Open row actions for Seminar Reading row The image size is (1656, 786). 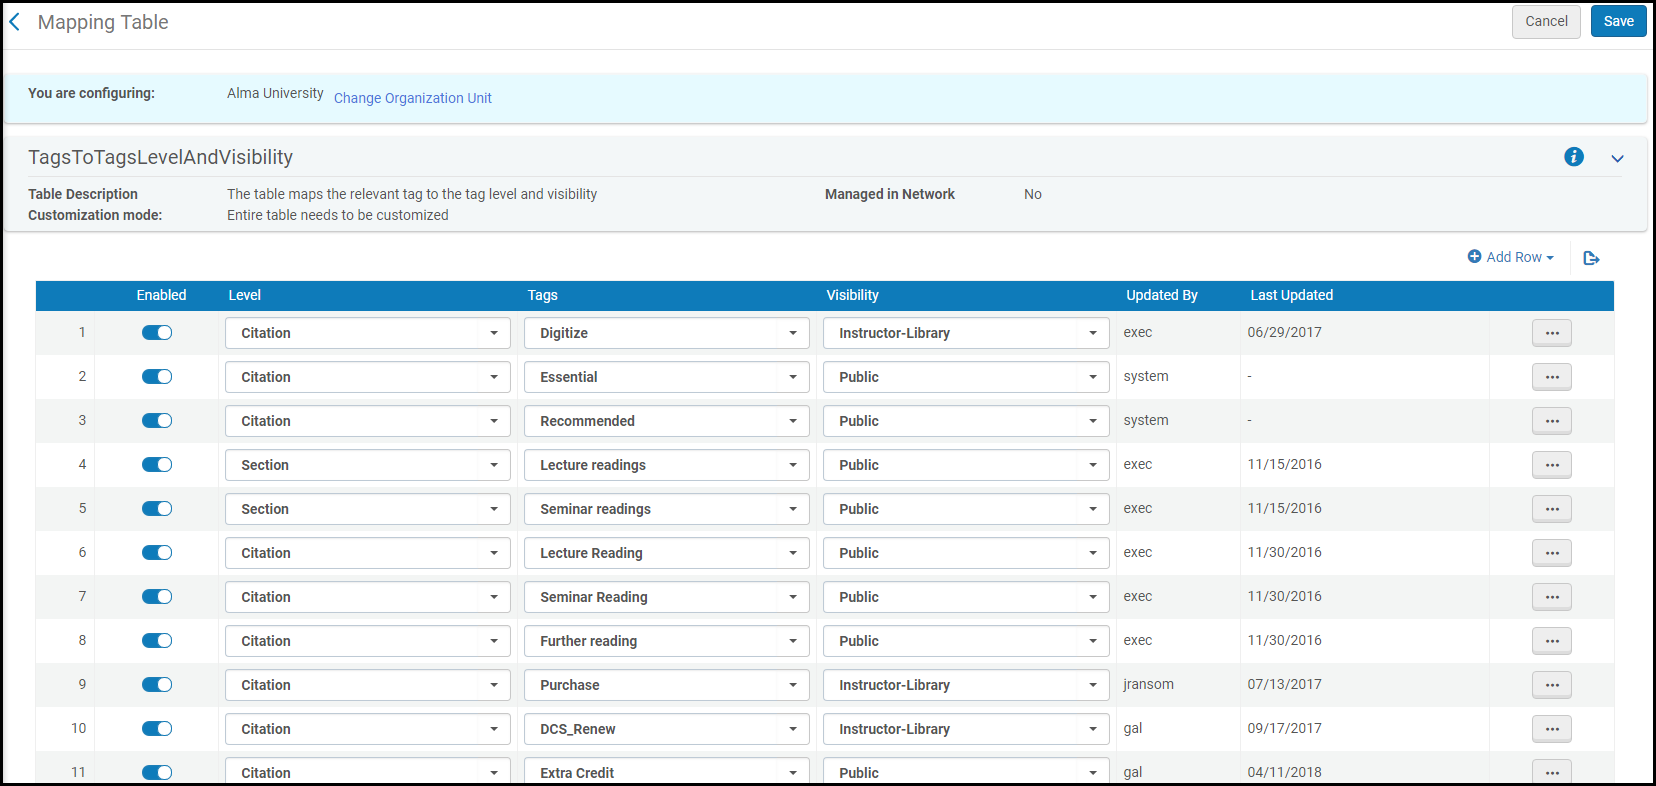pos(1552,597)
